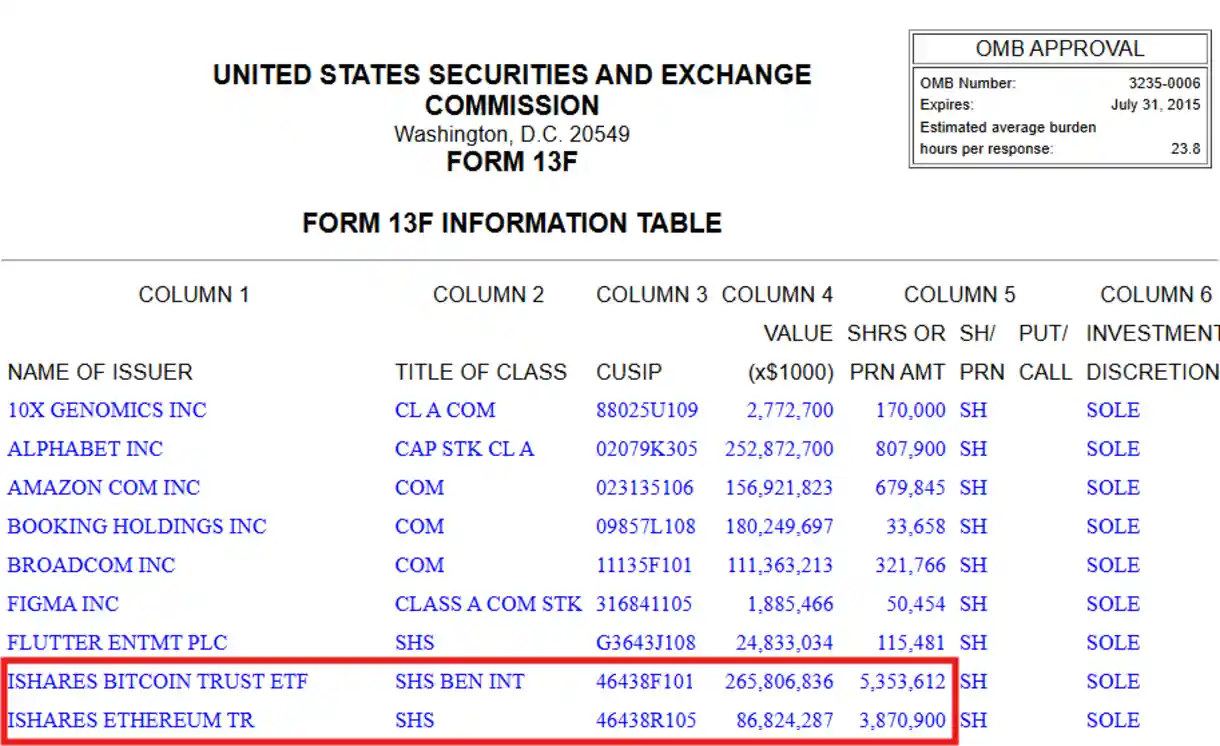1220x746 pixels.
Task: Click the SHS BEN INT class link
Action: 459,682
